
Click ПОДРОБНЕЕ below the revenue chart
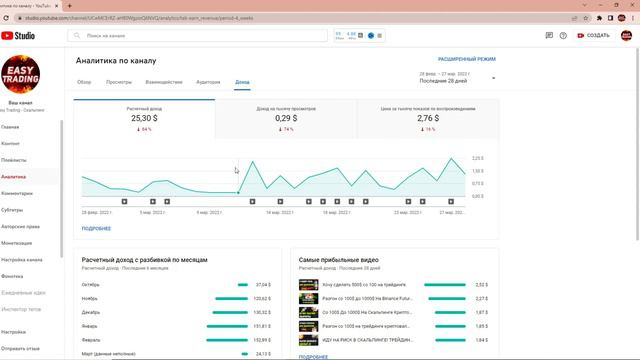coord(96,229)
